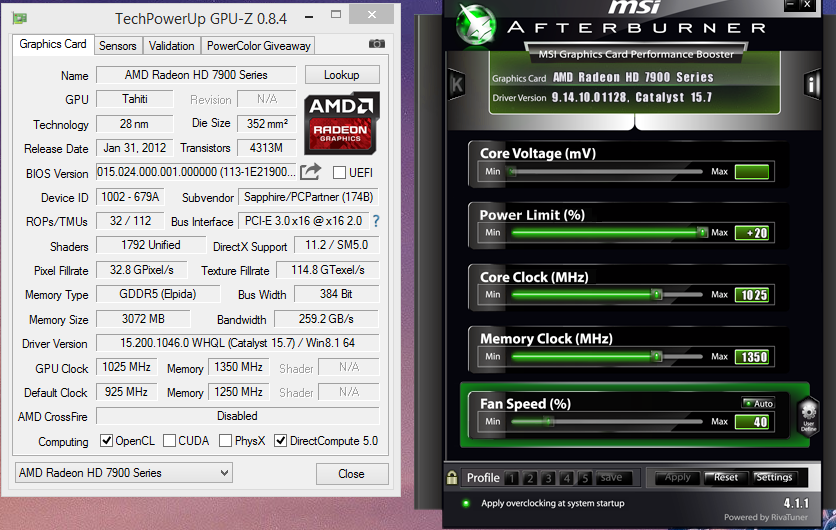836x530 pixels.
Task: Click the Shaders '1792 Unified' value
Action: pos(151,245)
